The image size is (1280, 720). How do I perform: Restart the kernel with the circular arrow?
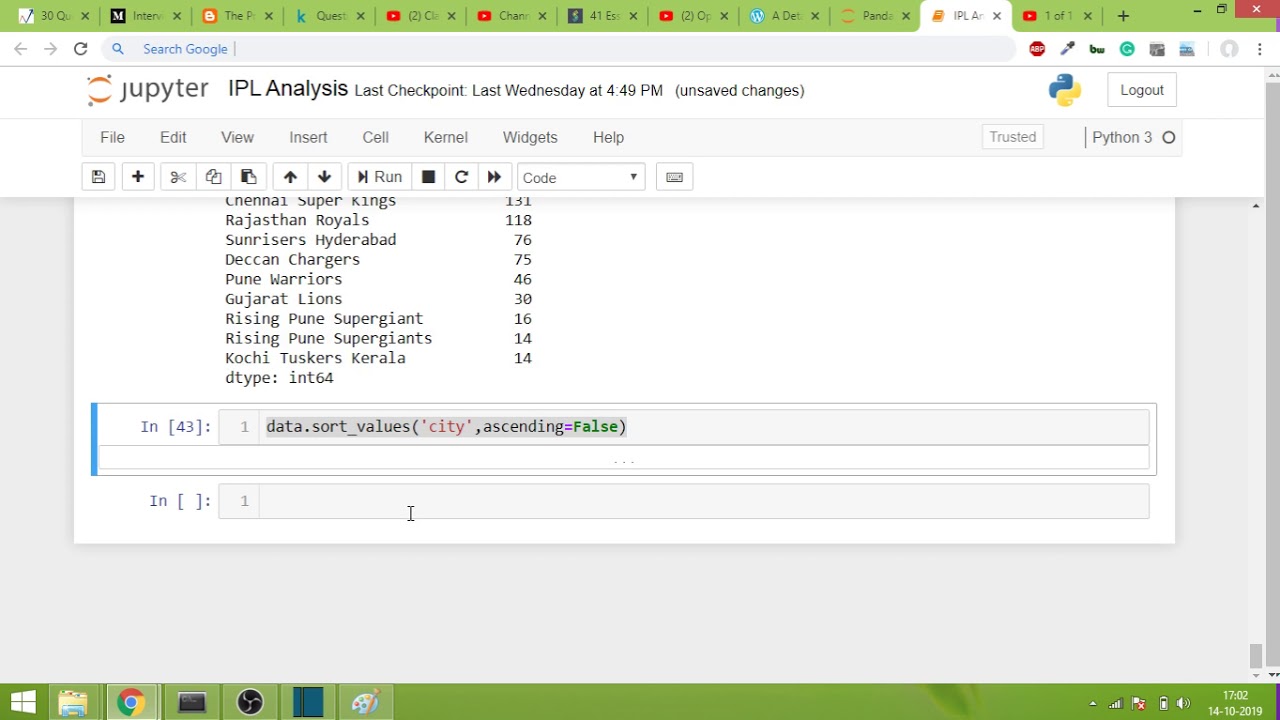click(x=461, y=177)
